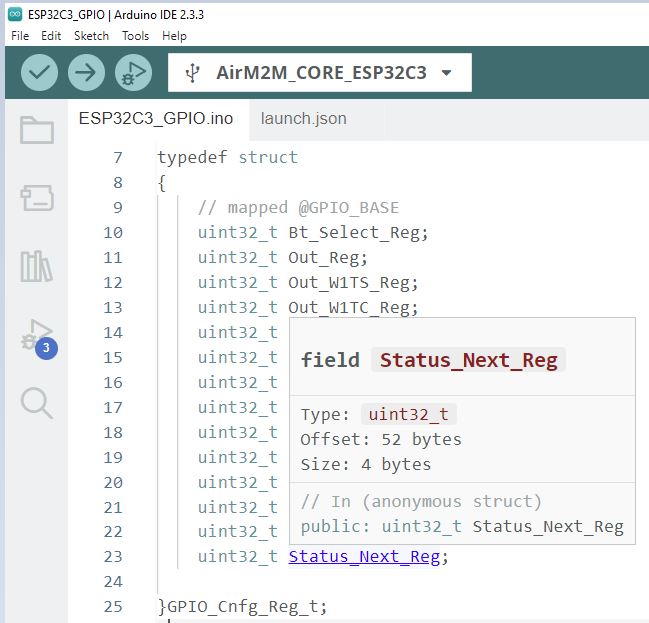Follow the underlined Status_Next_Reg link on line 23
This screenshot has height=623, width=649.
pyautogui.click(x=364, y=556)
